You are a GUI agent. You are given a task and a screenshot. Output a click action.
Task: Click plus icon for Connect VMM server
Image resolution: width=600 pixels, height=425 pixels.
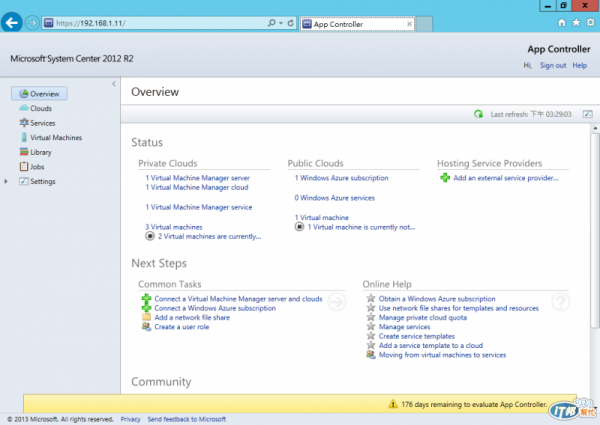146,299
